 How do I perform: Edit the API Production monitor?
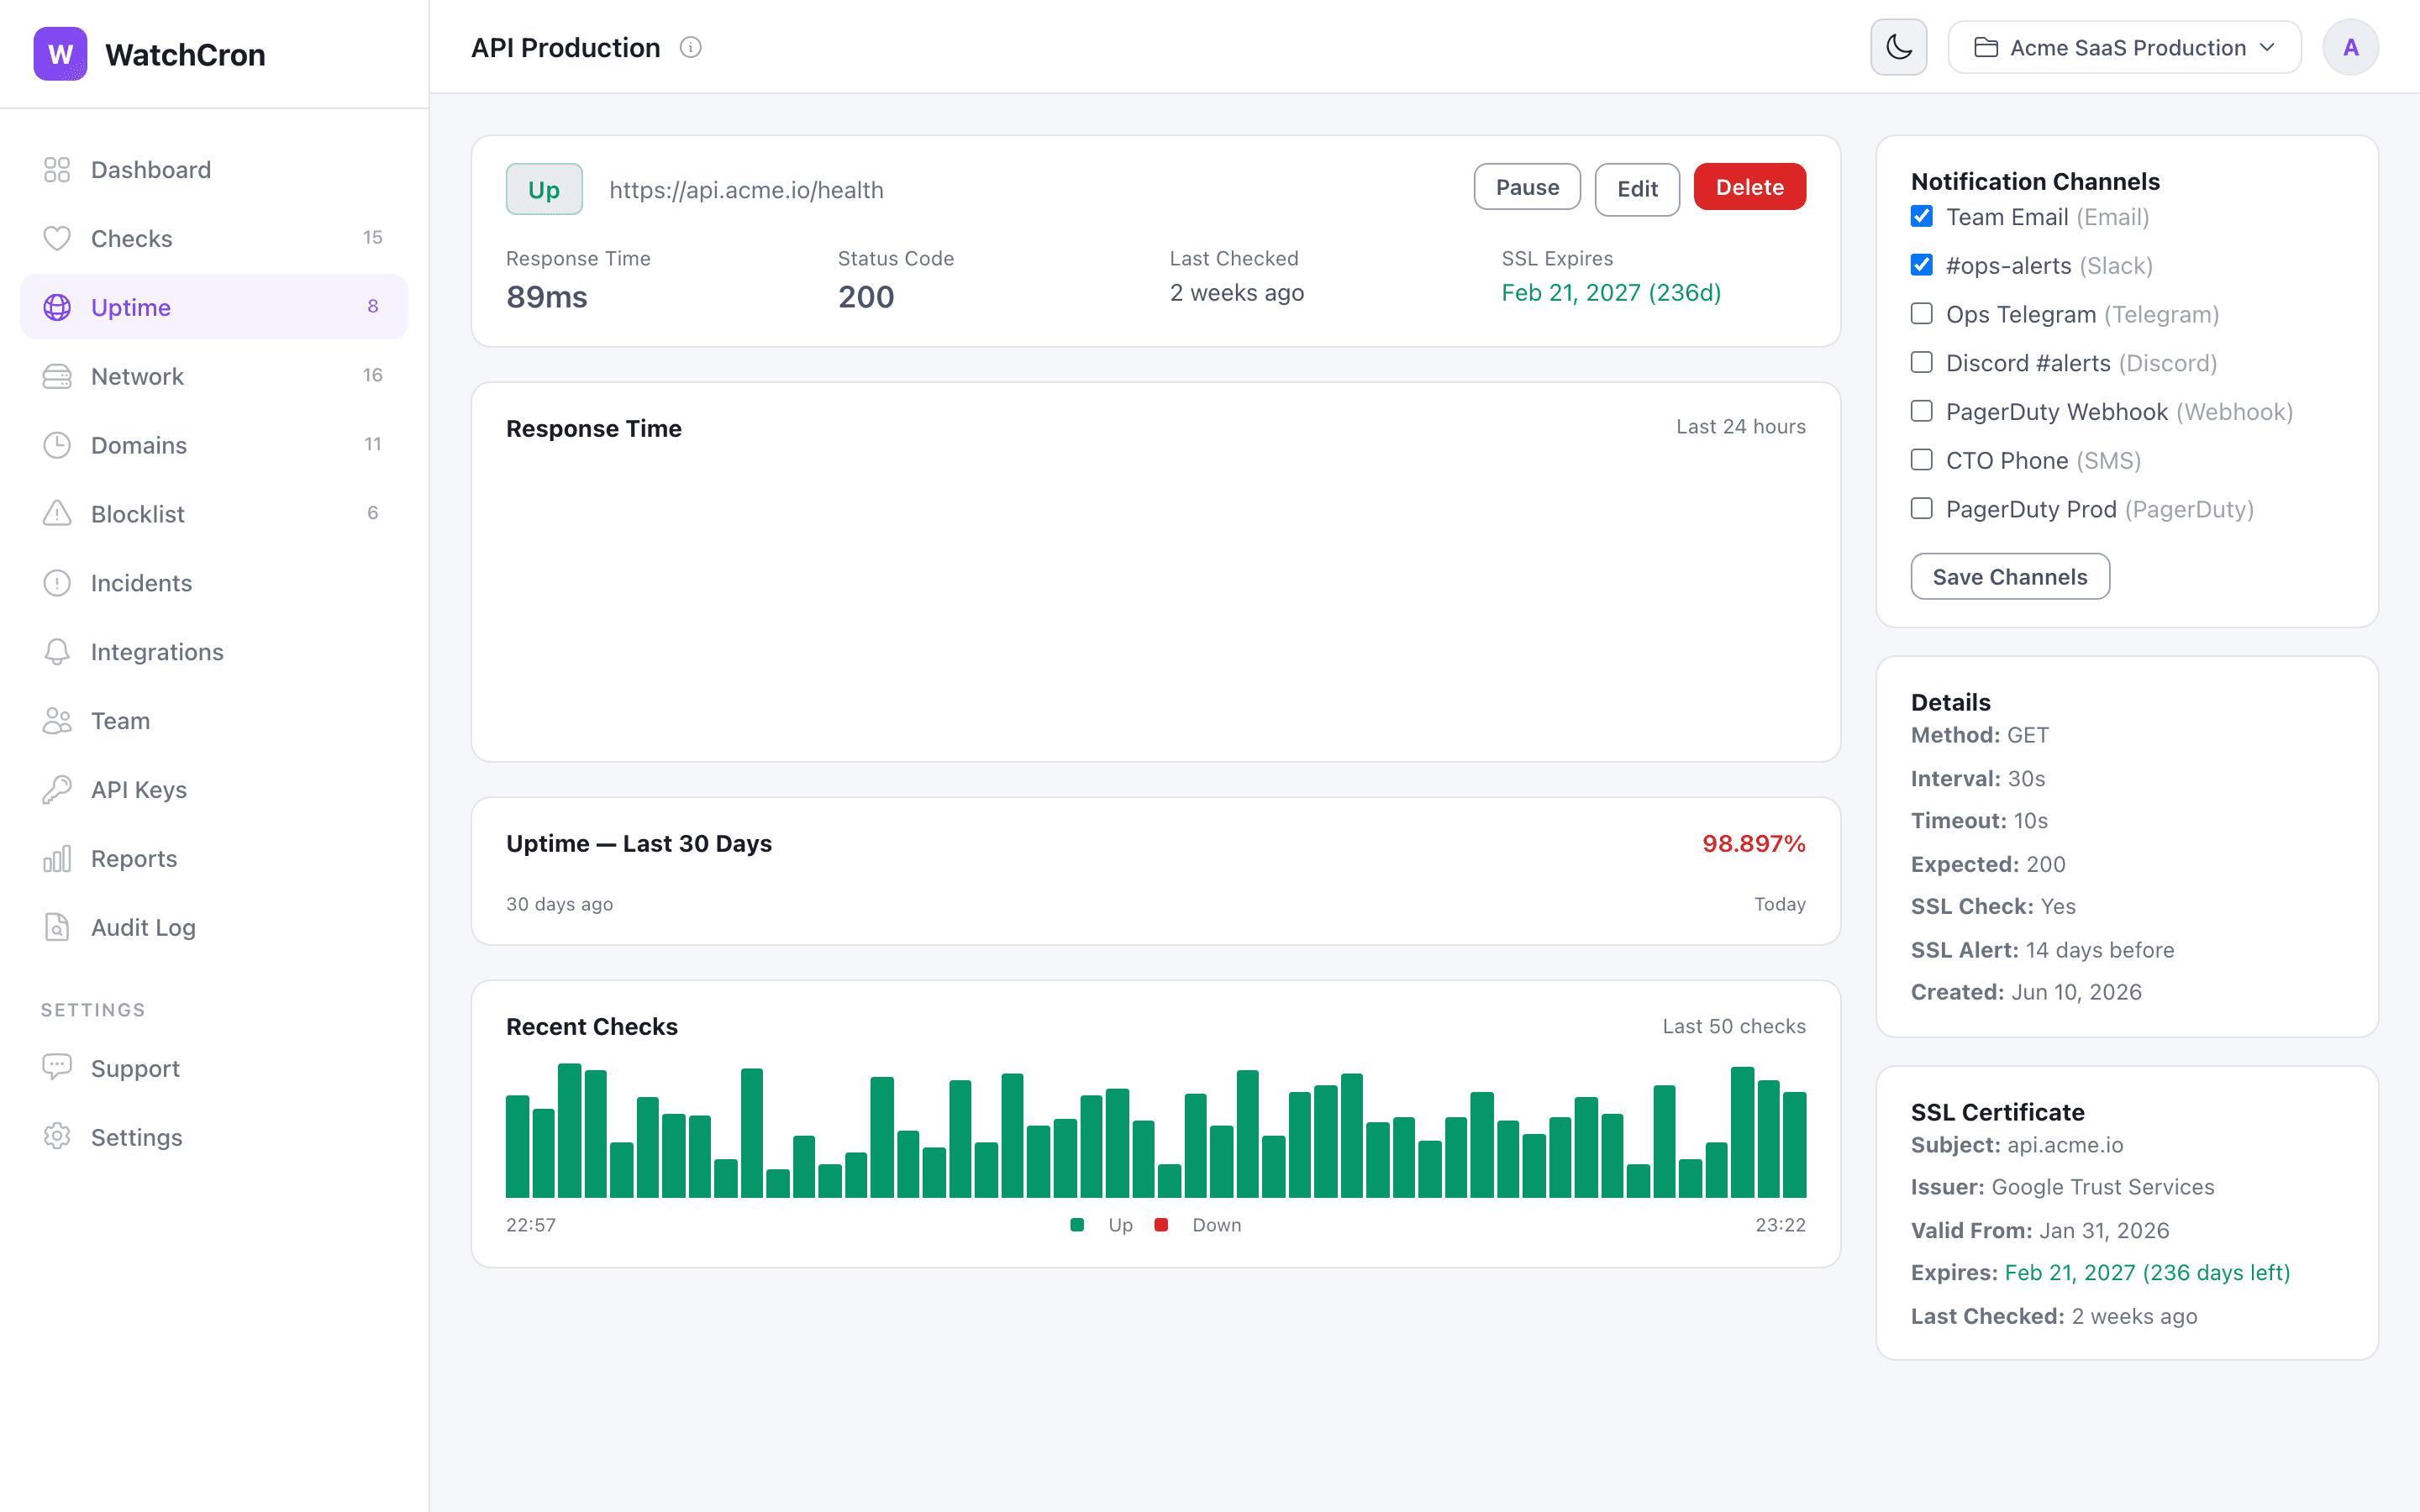(1637, 189)
